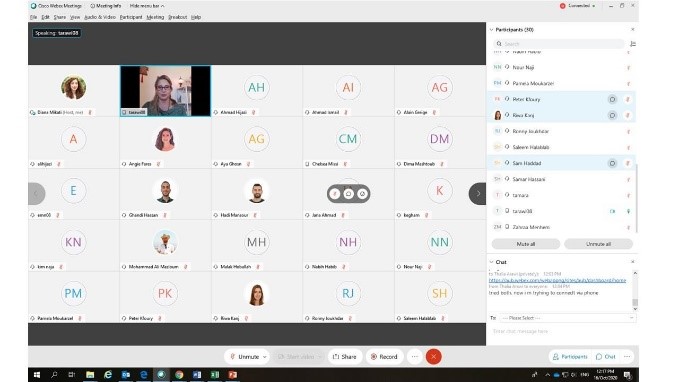Click the chat panel scrollbar
Viewport: 679px width, 382px height.
tap(635, 291)
